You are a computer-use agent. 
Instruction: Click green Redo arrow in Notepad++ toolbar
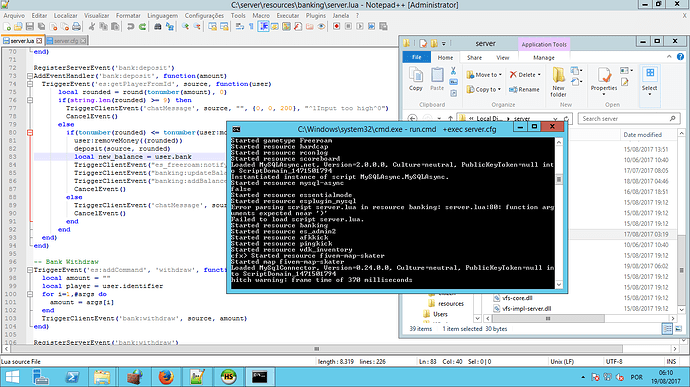click(x=142, y=27)
